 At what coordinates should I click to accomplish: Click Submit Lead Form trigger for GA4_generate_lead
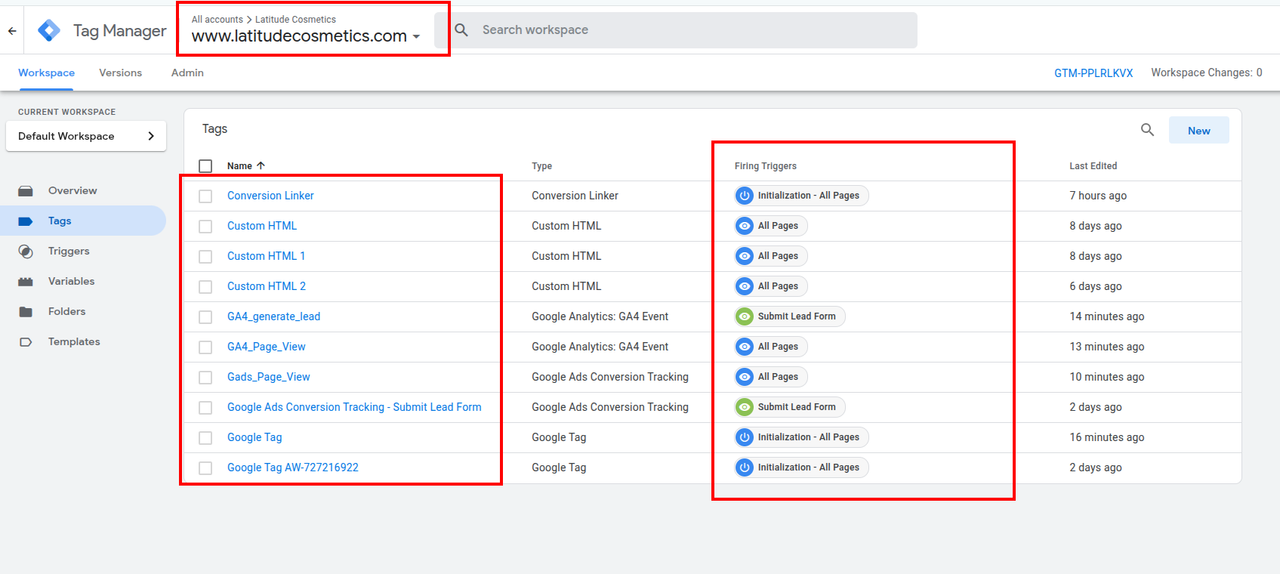coord(790,316)
